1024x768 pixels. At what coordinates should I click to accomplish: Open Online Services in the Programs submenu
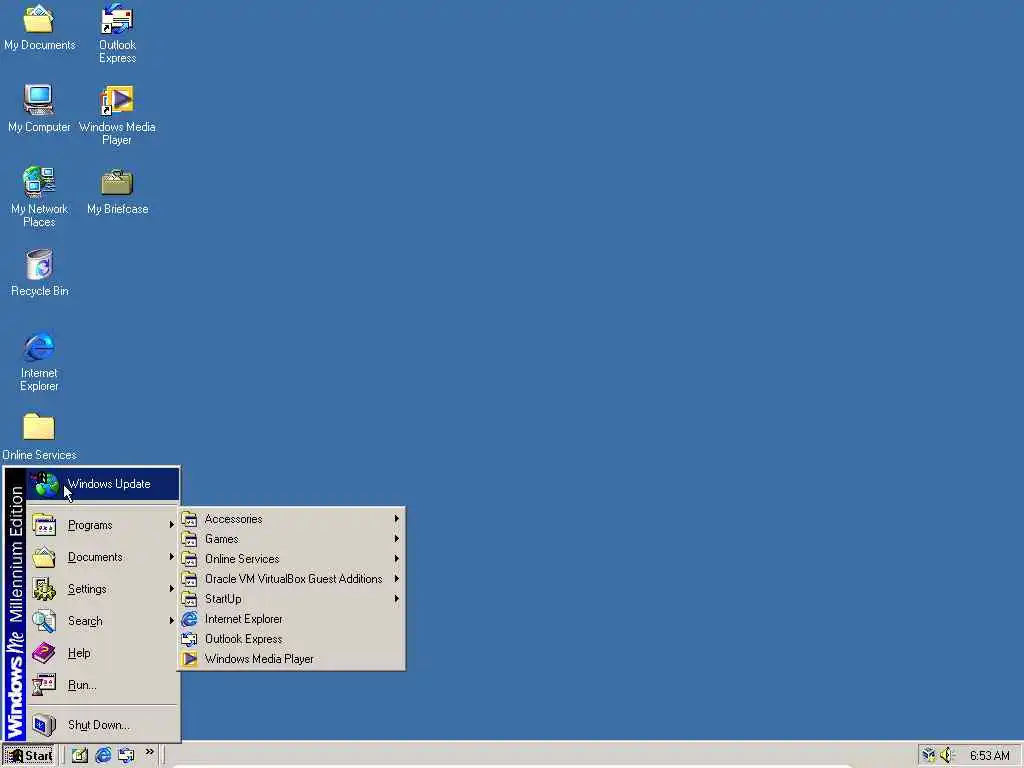pos(291,559)
